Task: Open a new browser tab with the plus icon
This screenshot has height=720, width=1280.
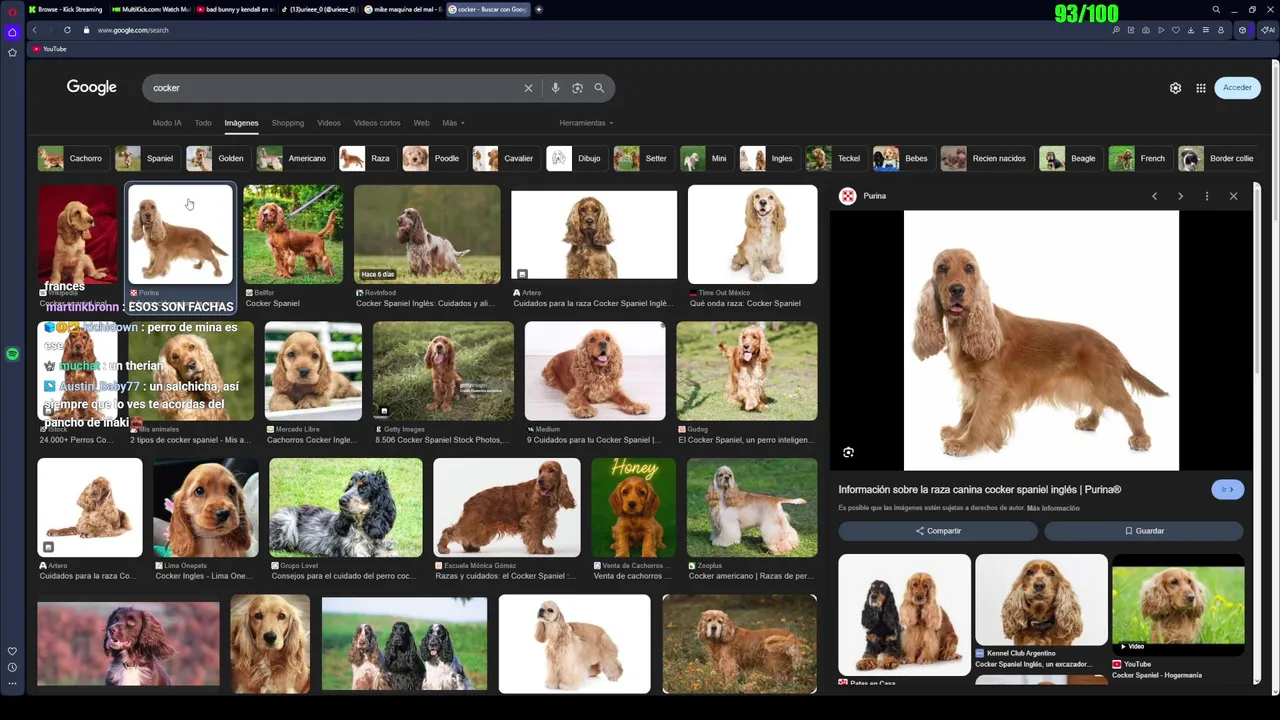Action: tap(539, 9)
